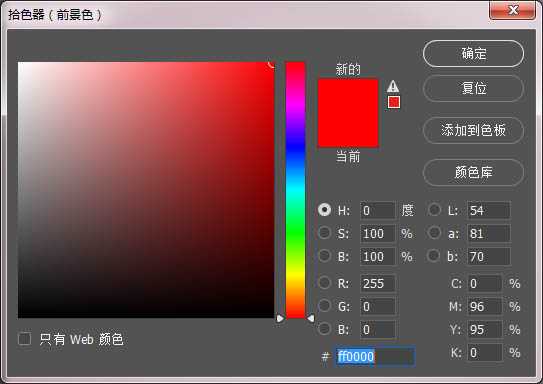Click inside the large saturation-brightness color field
The width and height of the screenshot is (543, 384).
coord(146,190)
